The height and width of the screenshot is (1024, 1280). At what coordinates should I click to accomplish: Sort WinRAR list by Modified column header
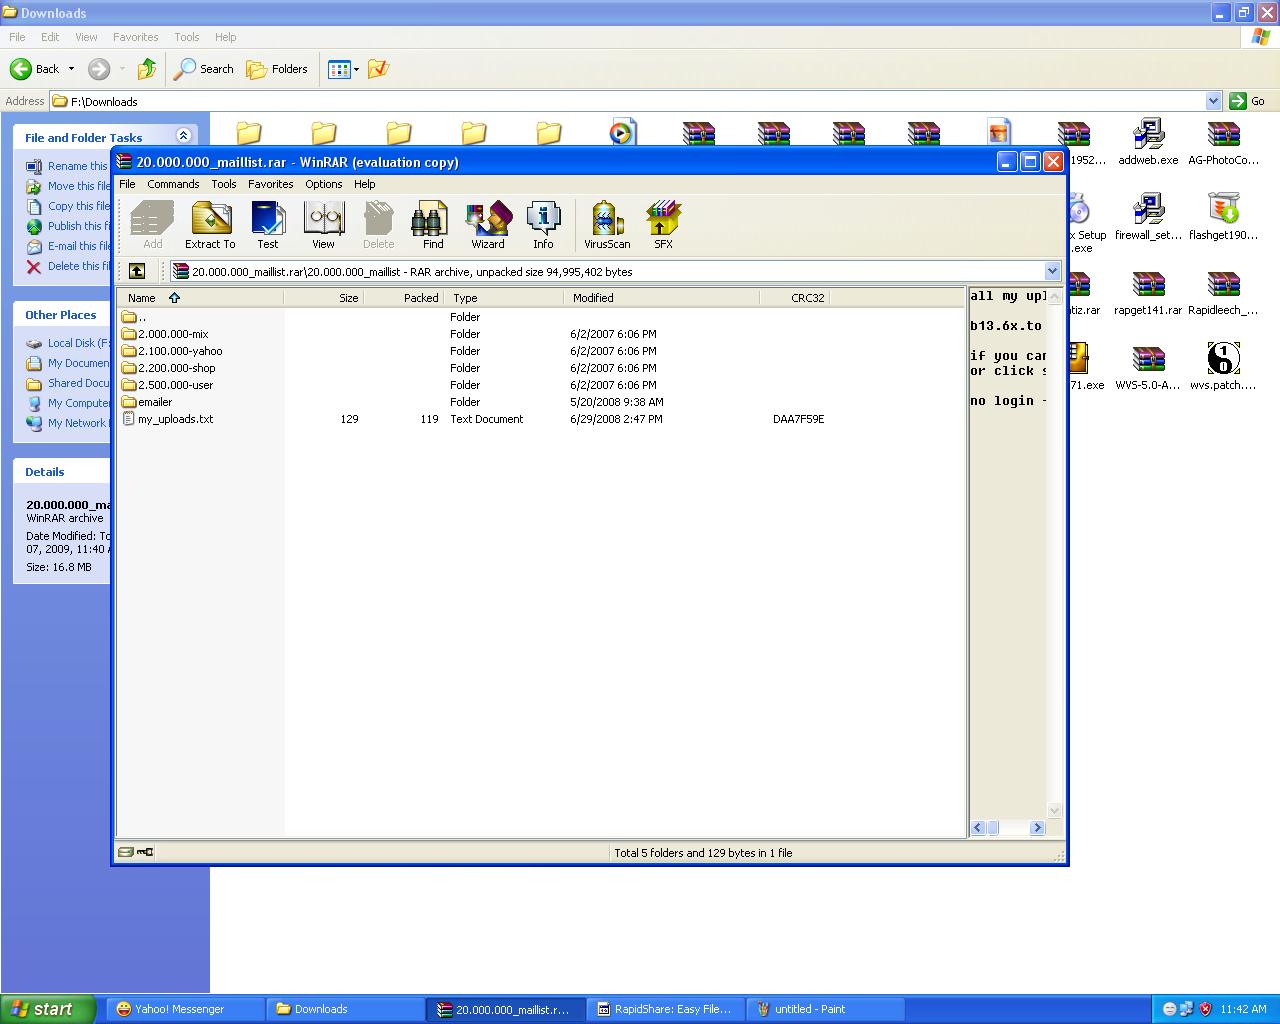coord(661,298)
